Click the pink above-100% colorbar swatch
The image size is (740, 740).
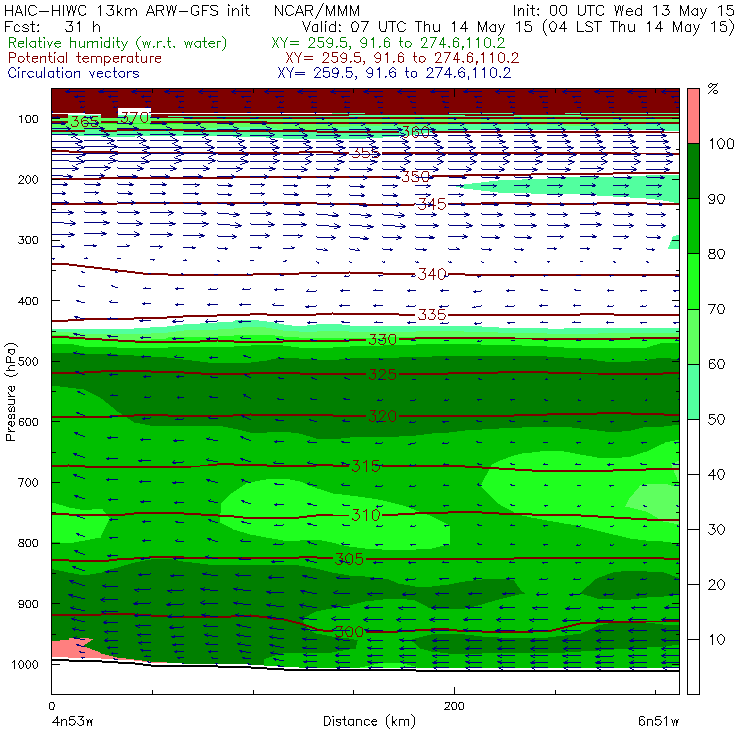pos(693,116)
